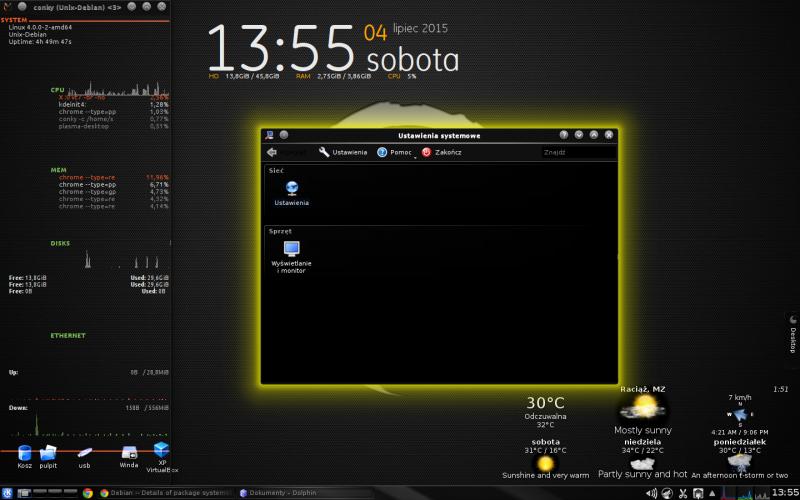Click the volume speaker icon in system tray

(652, 493)
